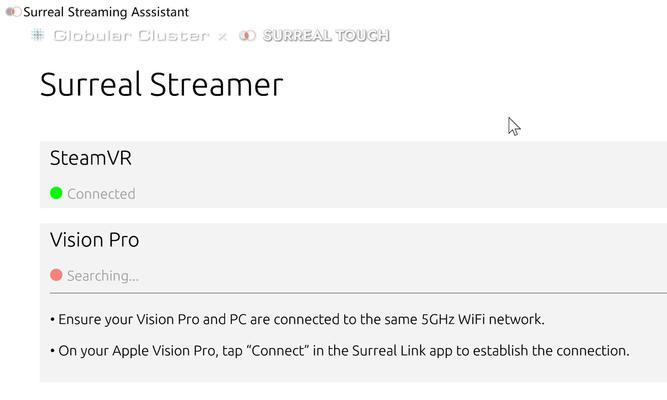The width and height of the screenshot is (667, 400).
Task: Click the SURREAL TOUCH logo text
Action: [x=326, y=35]
